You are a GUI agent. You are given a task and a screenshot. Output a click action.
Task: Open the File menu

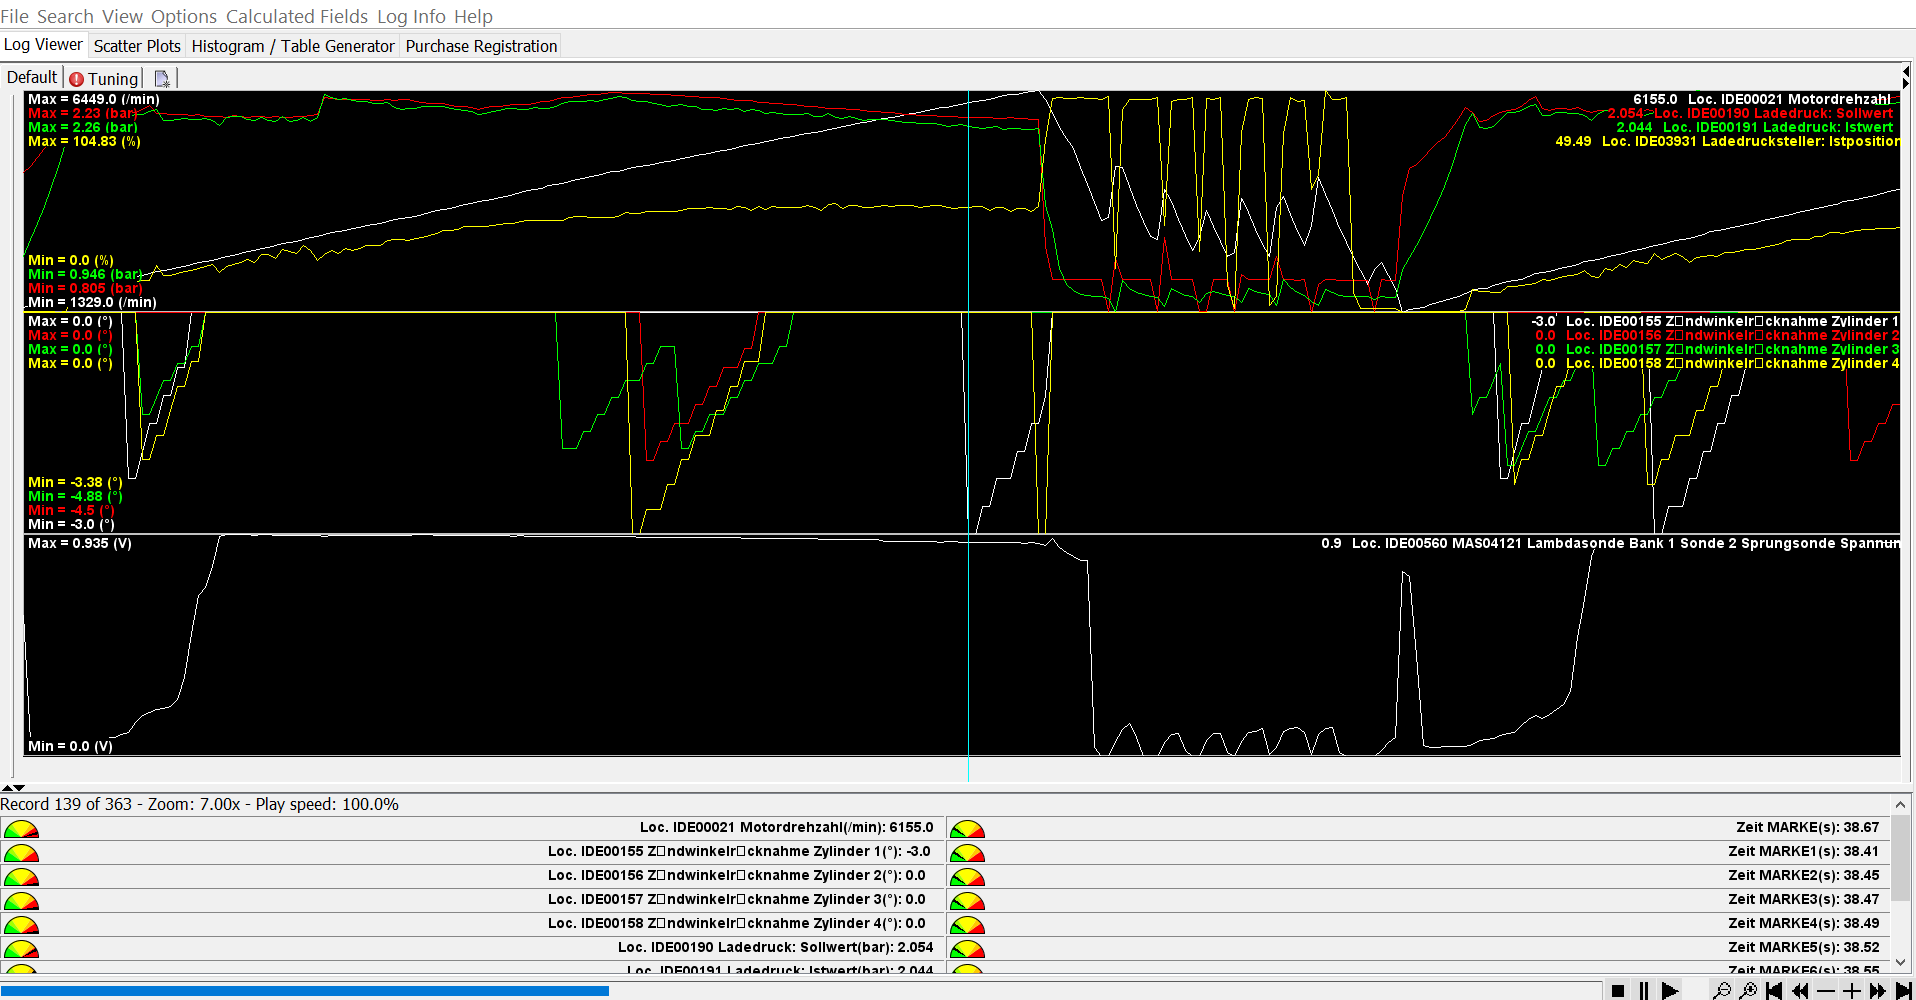[14, 16]
